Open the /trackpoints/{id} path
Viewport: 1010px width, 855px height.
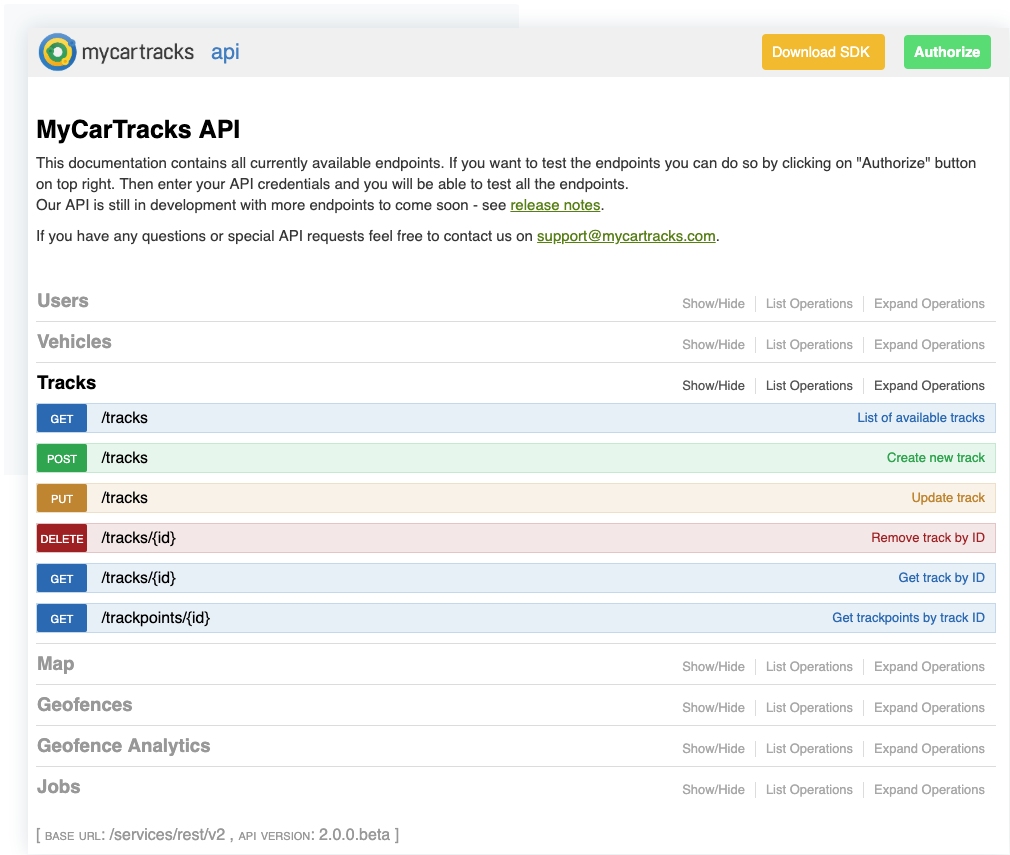[x=155, y=618]
